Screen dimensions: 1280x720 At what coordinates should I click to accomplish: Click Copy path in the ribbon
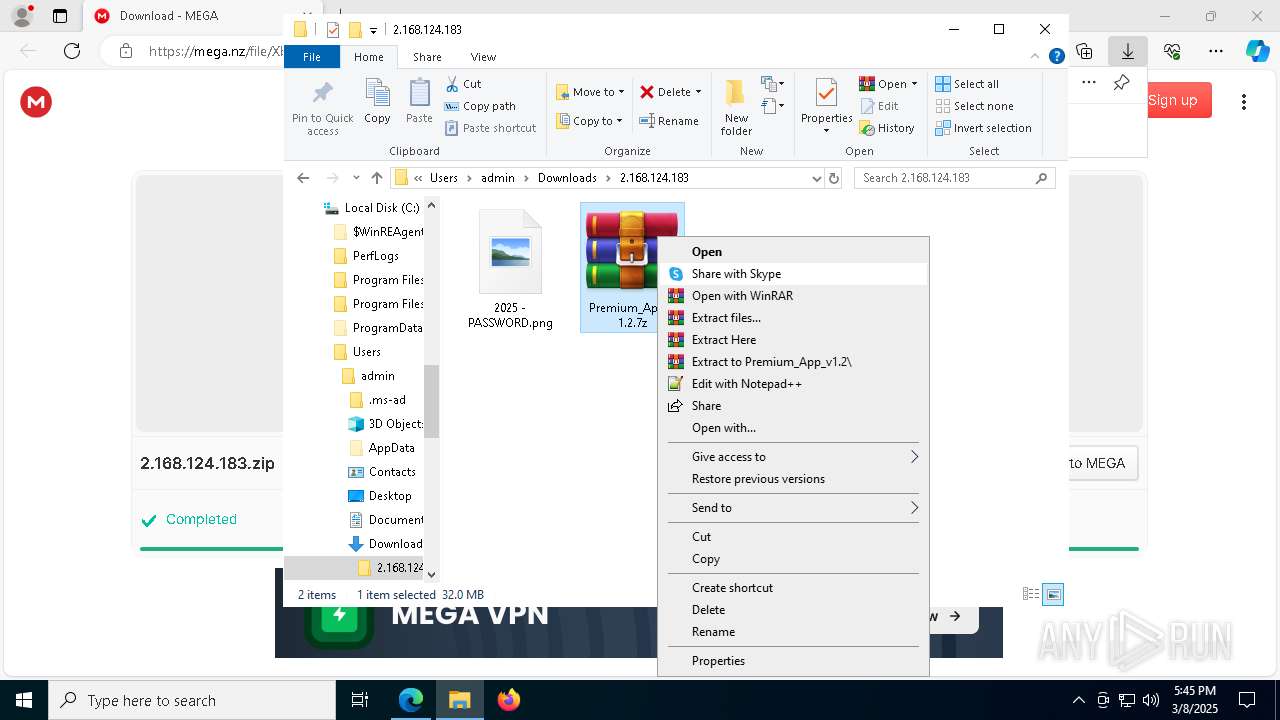(x=480, y=106)
